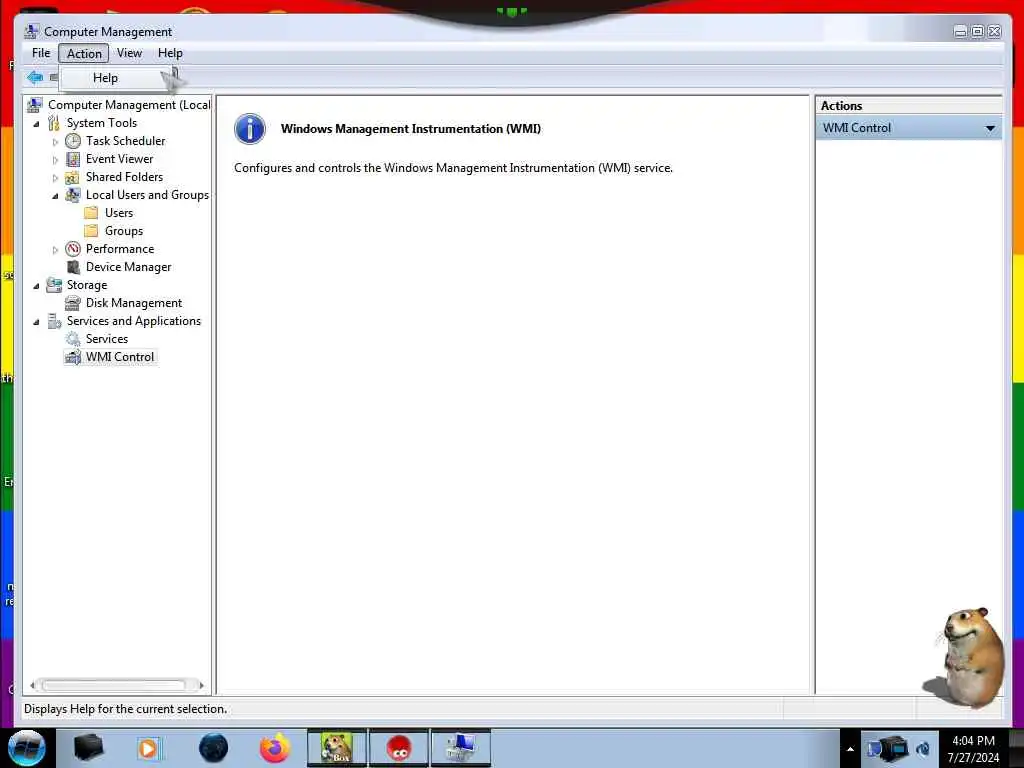This screenshot has height=768, width=1024.
Task: Click the Services and Applications icon
Action: (54, 321)
